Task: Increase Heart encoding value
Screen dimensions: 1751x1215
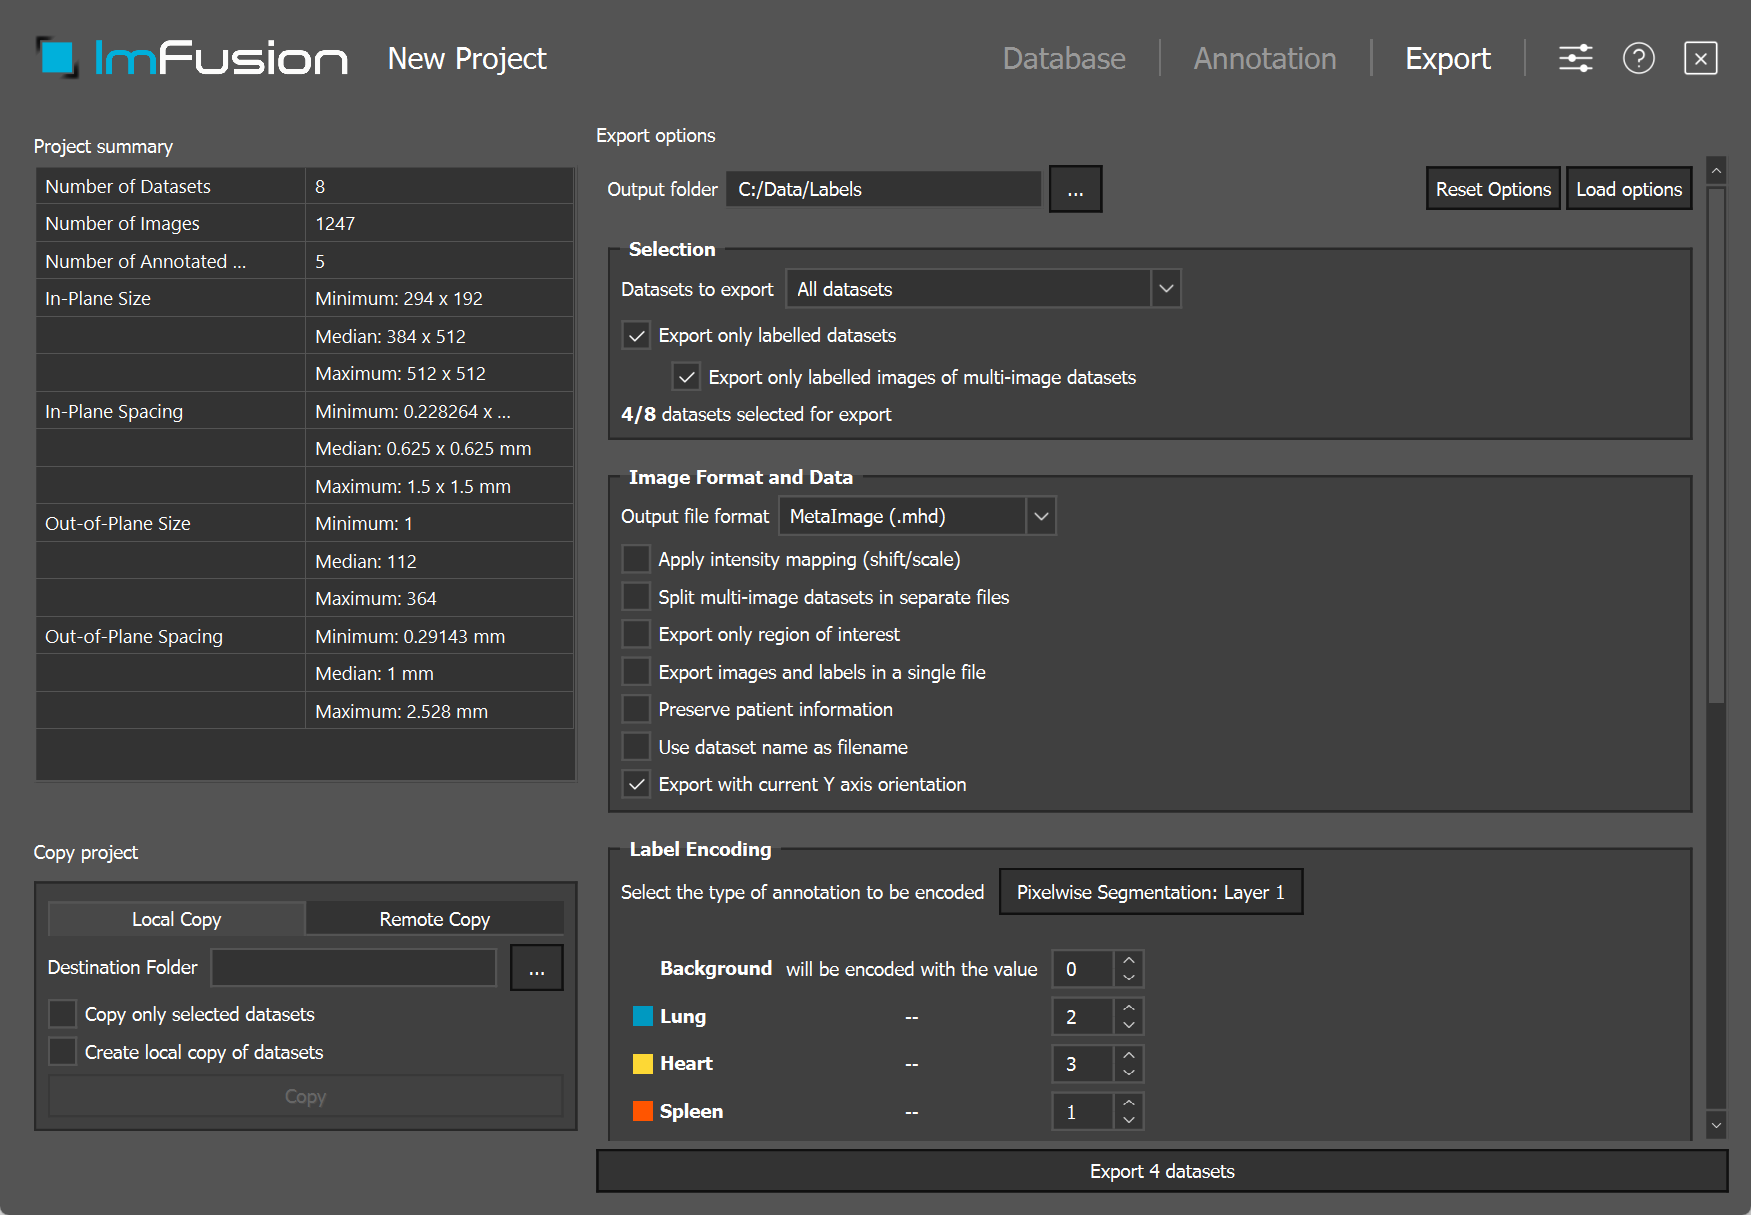Action: click(1129, 1055)
